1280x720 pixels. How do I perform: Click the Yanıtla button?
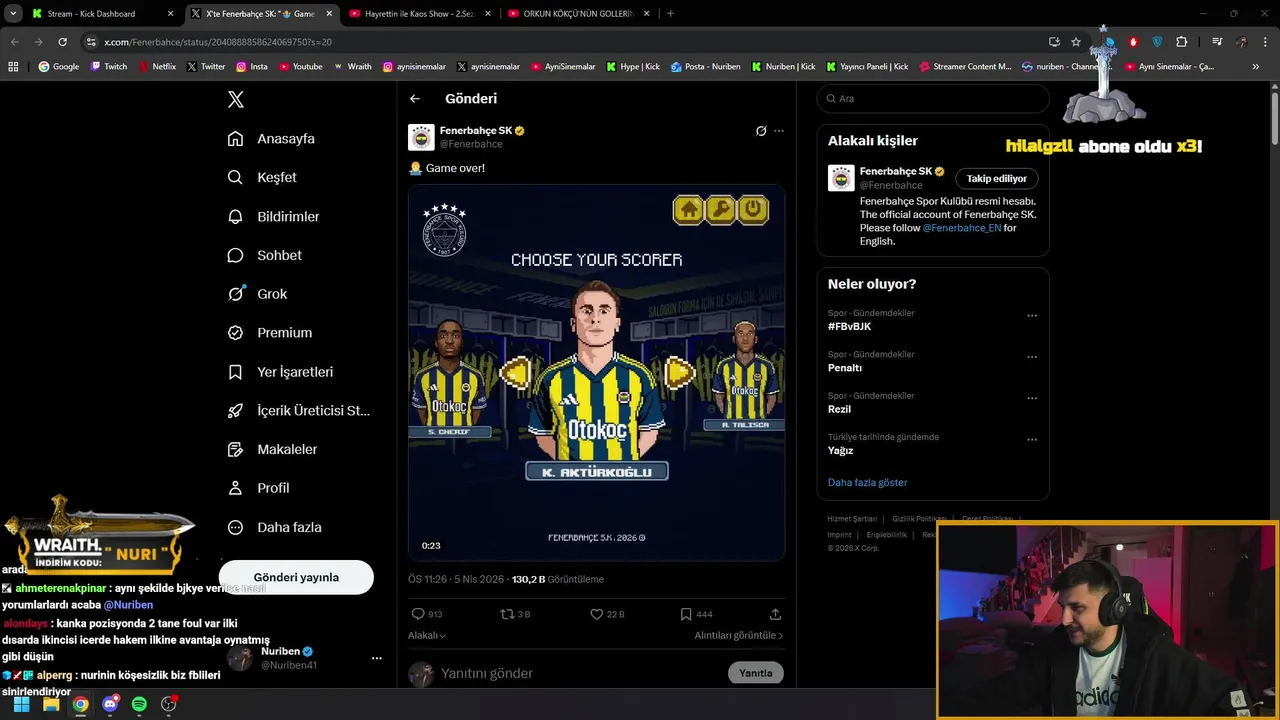(755, 673)
